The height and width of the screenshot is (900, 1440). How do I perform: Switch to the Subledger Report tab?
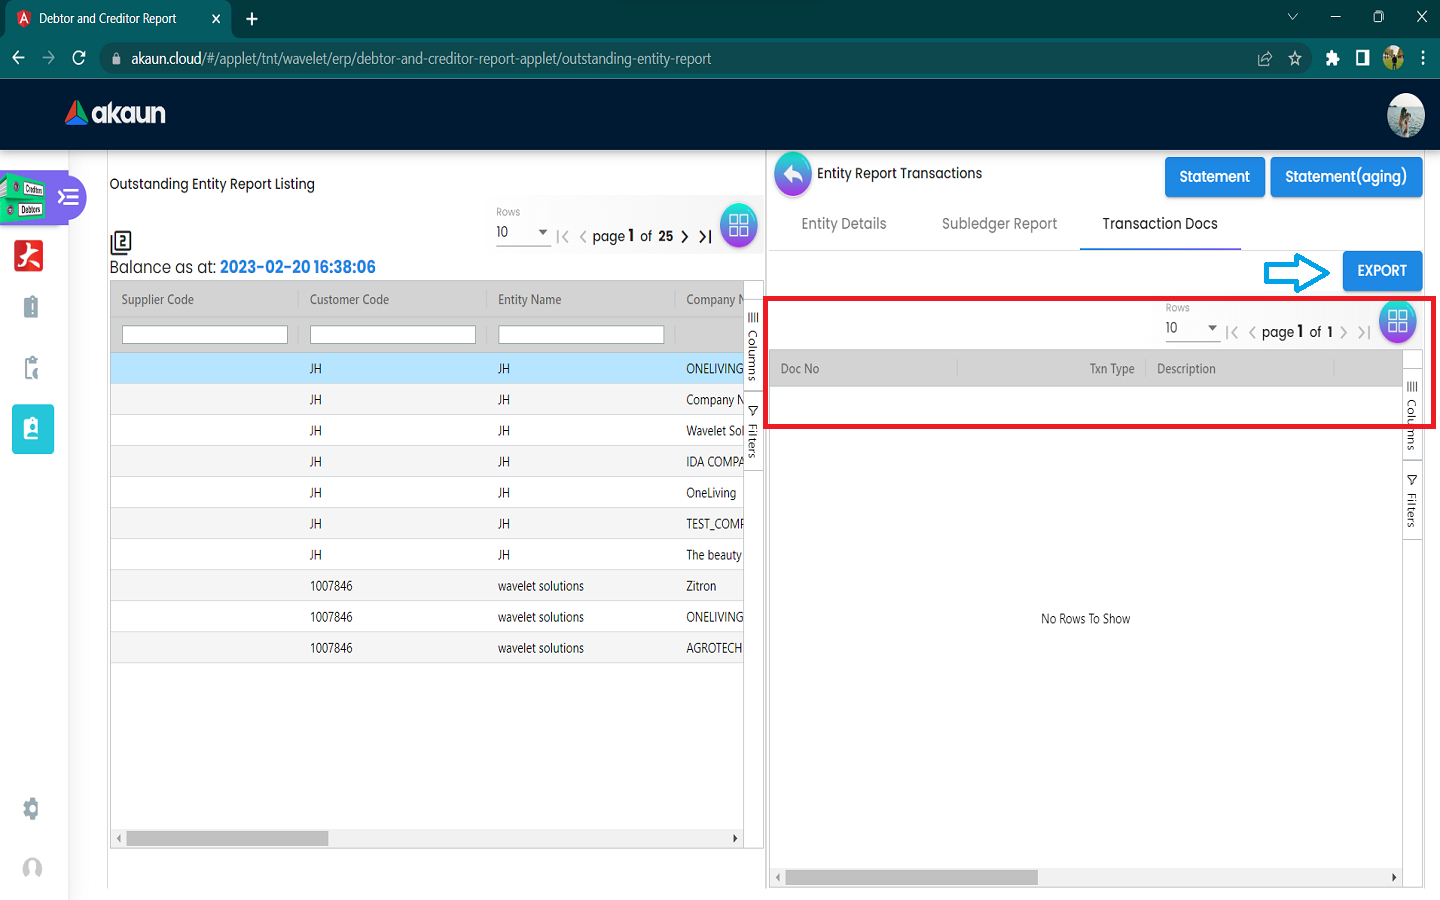click(x=998, y=224)
